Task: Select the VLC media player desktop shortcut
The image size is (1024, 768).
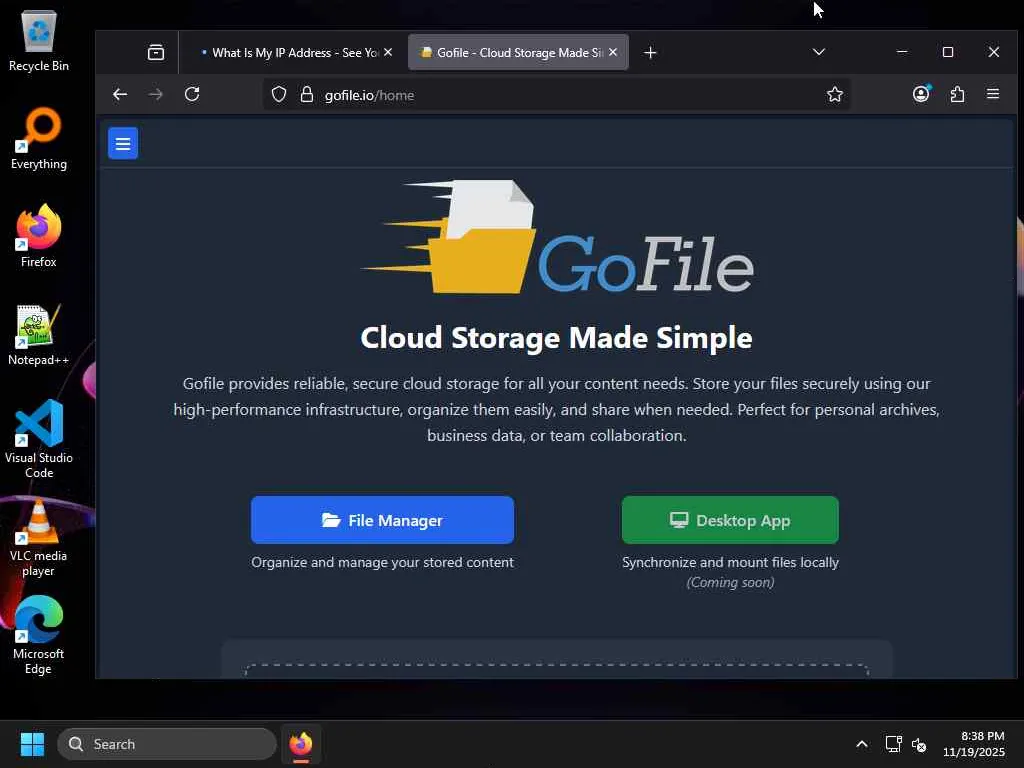Action: 39,538
